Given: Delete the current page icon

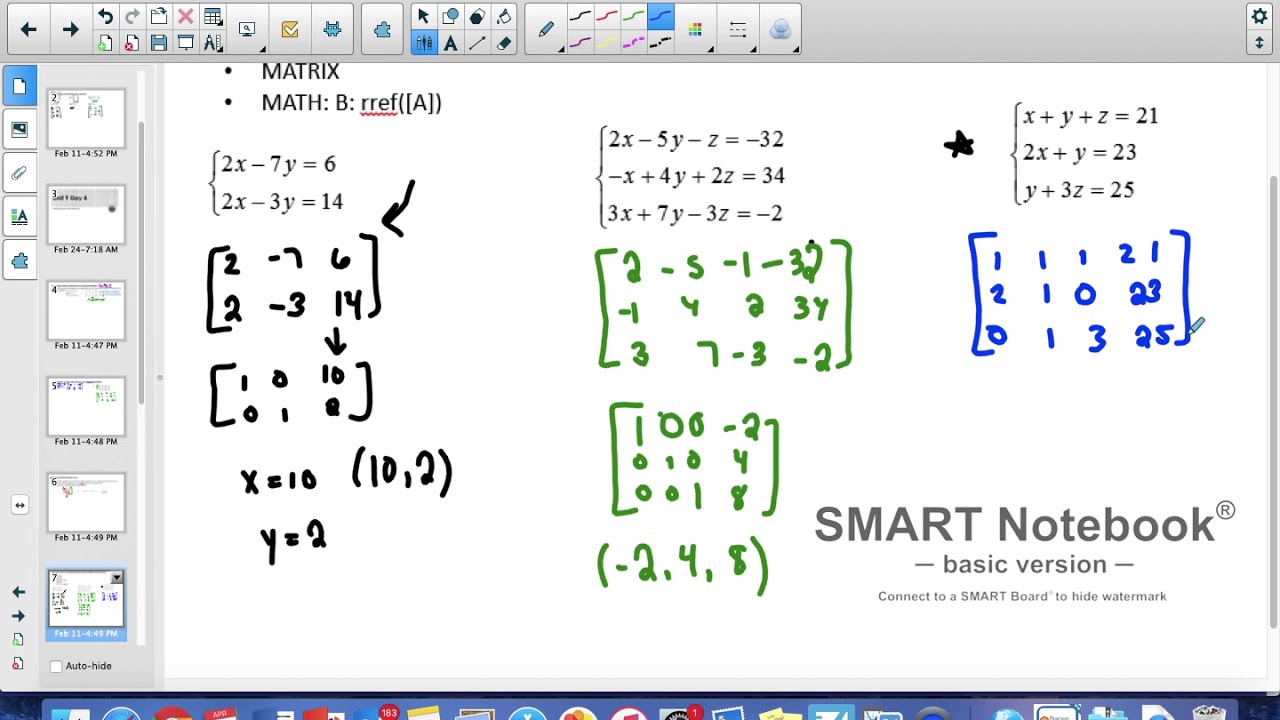Looking at the screenshot, I should pos(132,43).
